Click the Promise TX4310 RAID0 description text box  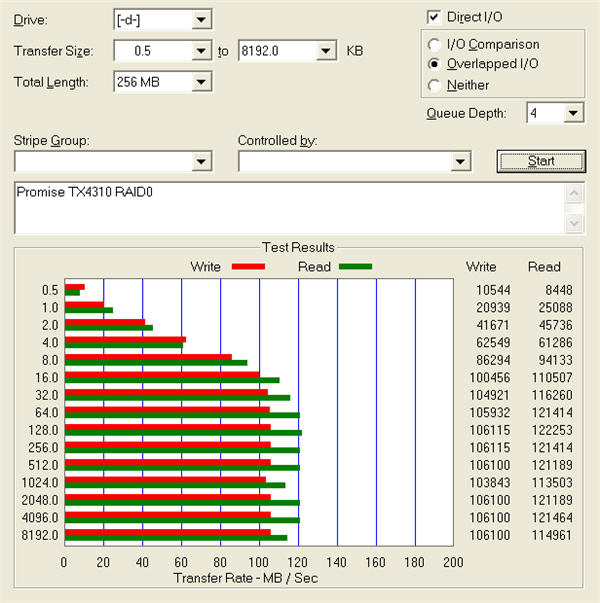point(290,208)
